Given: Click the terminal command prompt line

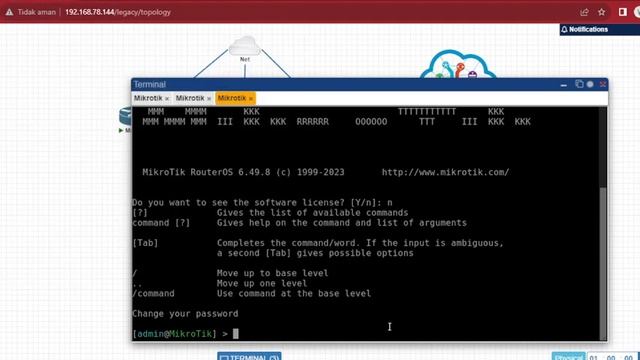Looking at the screenshot, I should click(185, 334).
